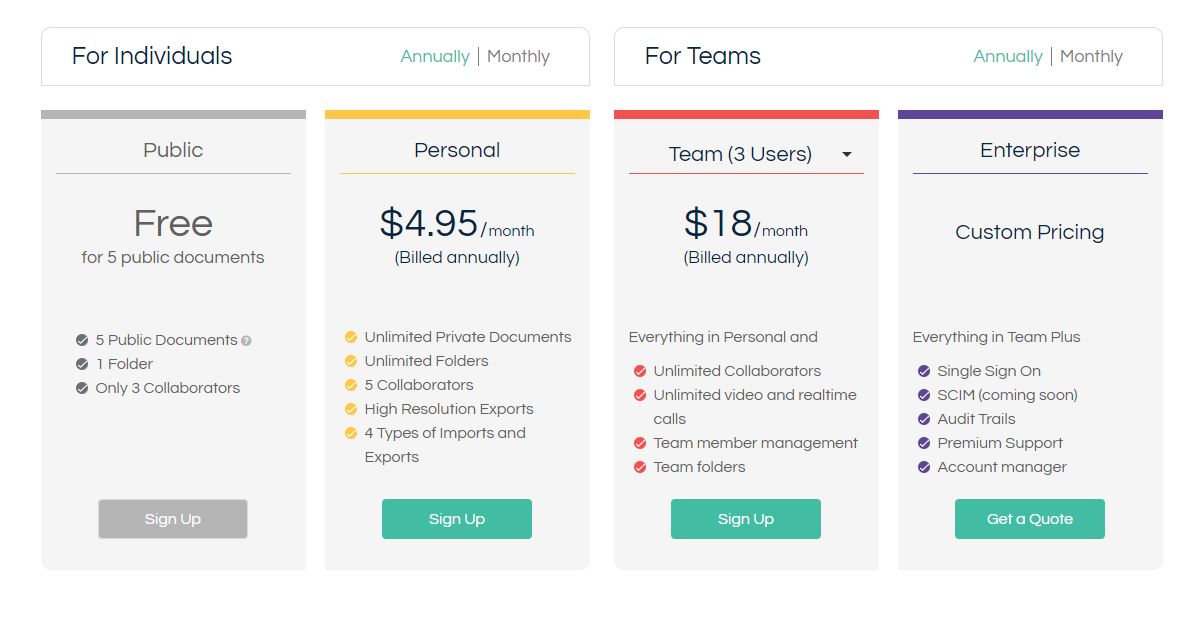
Task: Select Annually billing for Individuals
Action: click(435, 57)
